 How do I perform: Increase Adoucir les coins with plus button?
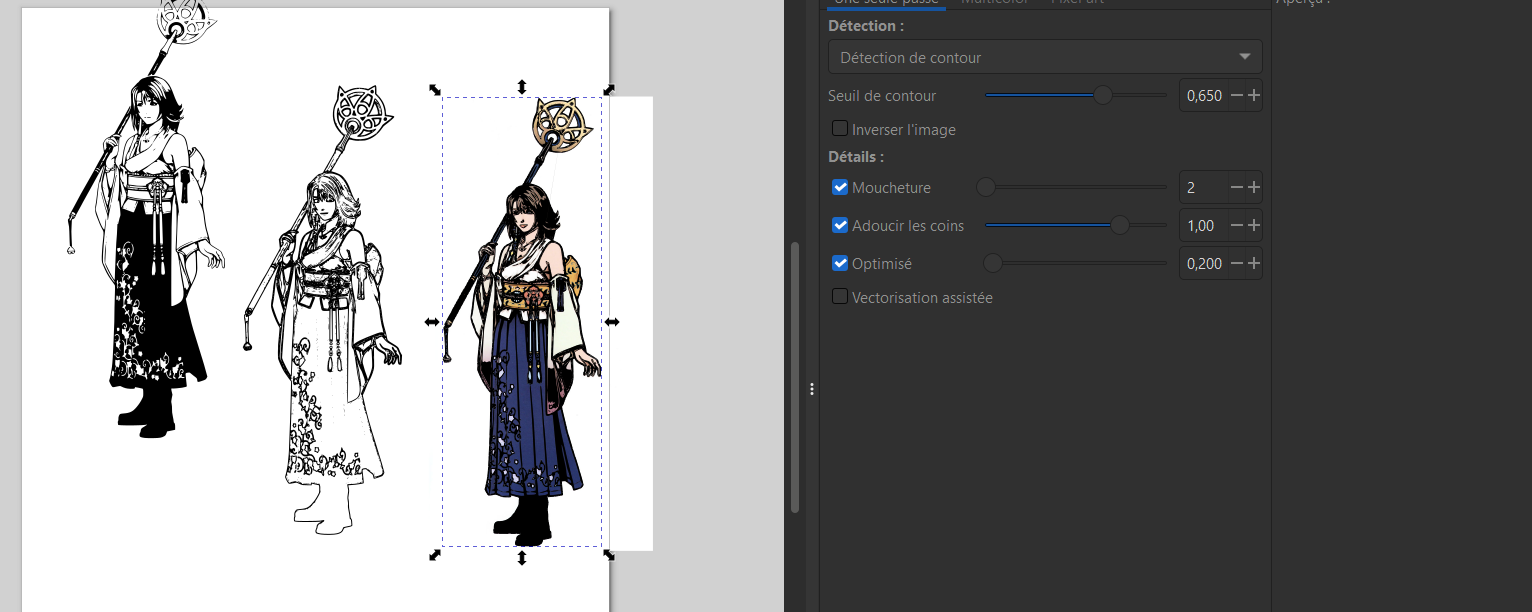pos(1254,226)
